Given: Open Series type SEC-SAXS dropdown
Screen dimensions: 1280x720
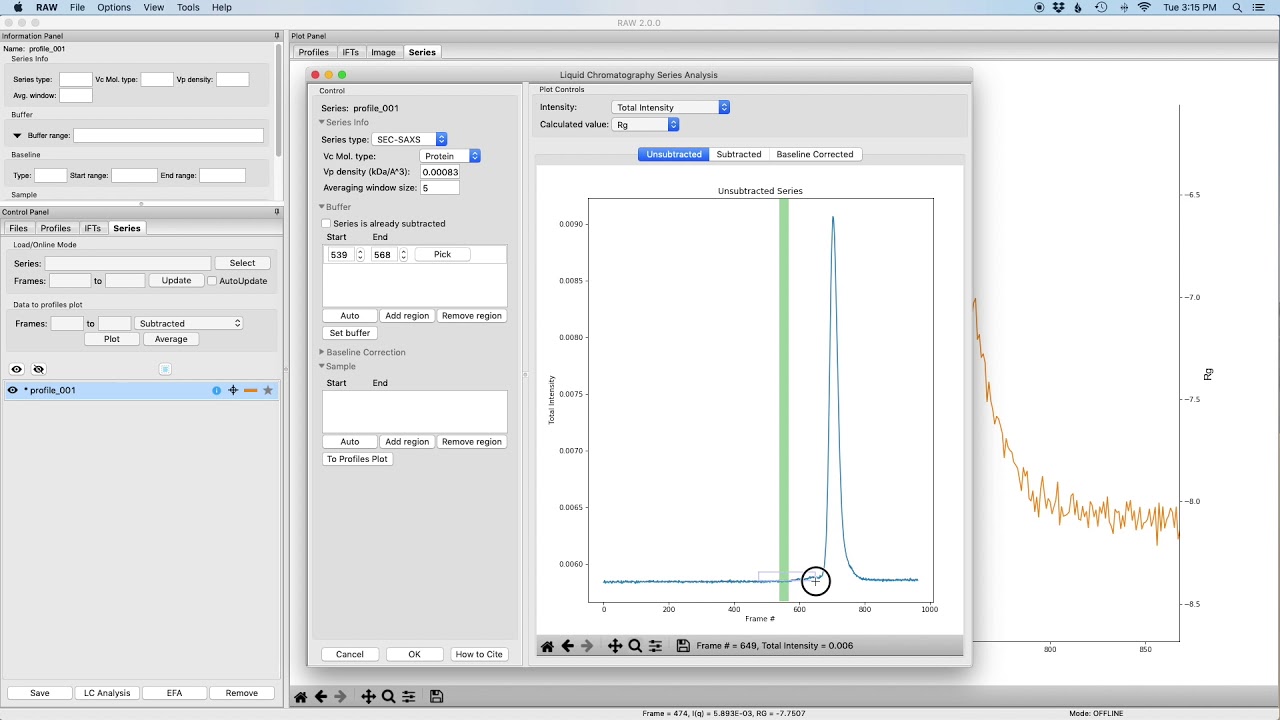Looking at the screenshot, I should click(410, 139).
